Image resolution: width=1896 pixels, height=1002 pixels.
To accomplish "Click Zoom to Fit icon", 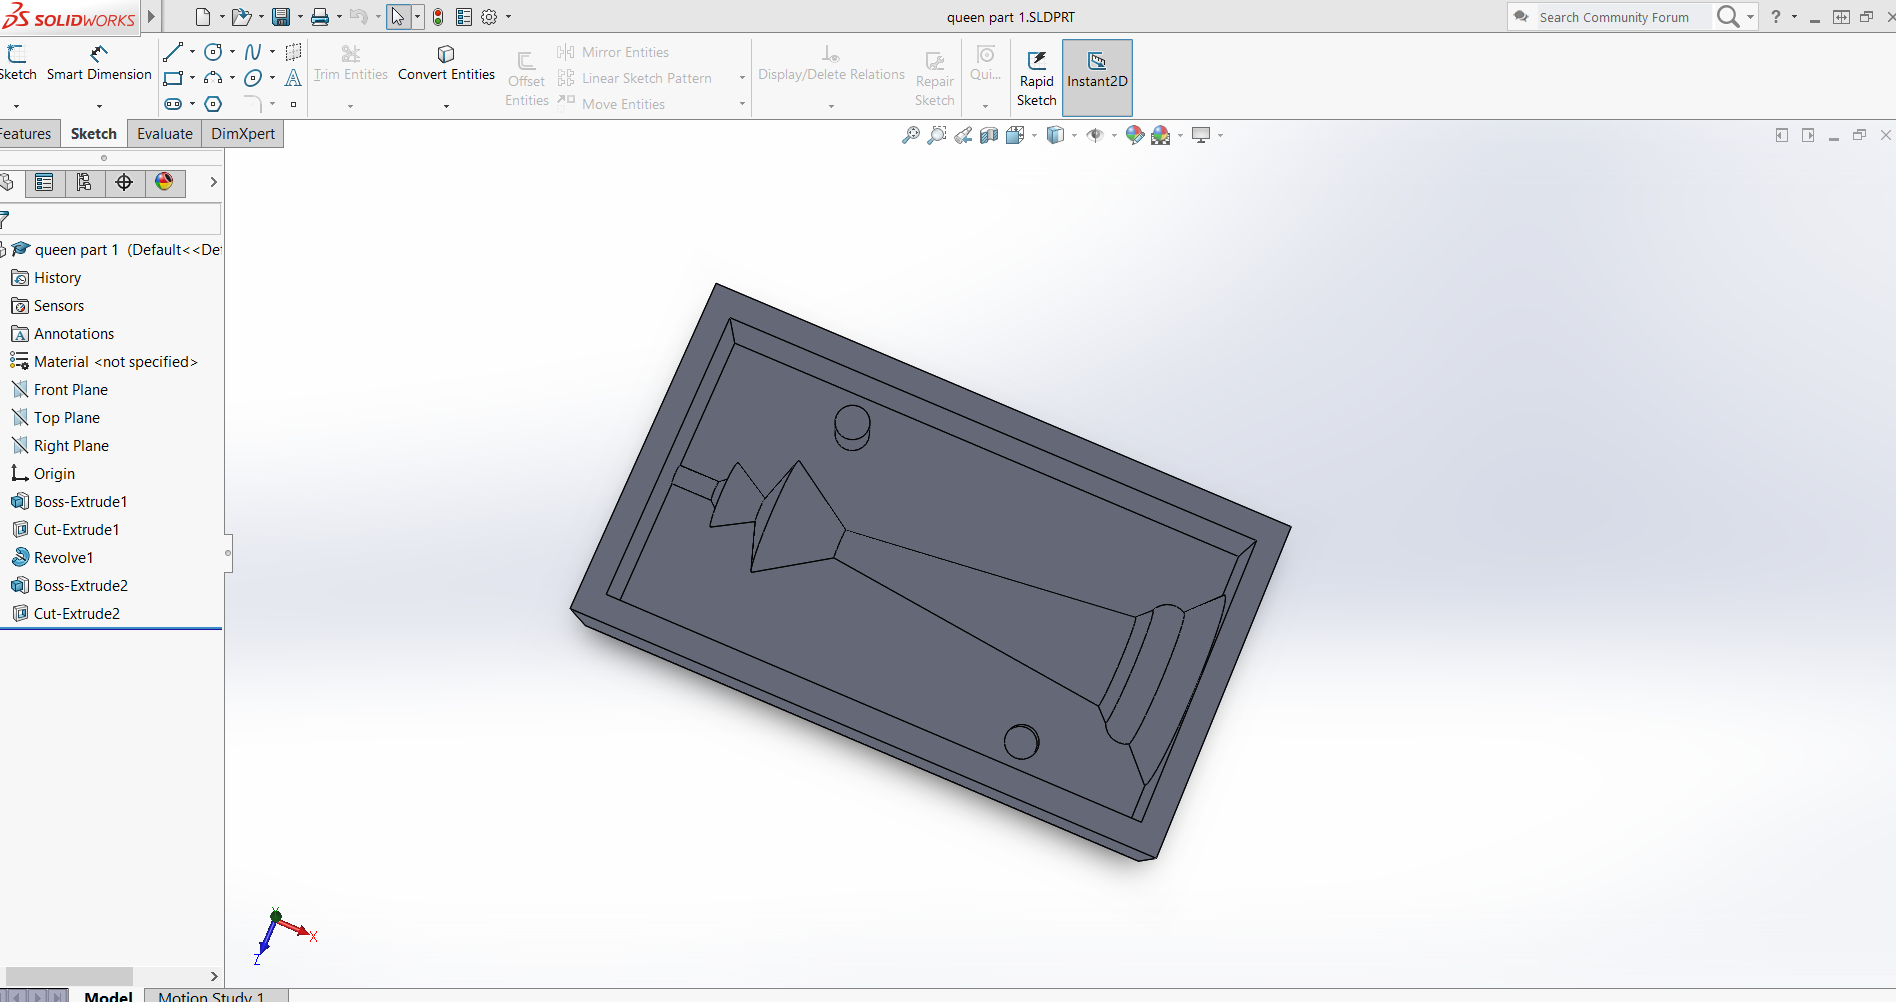I will [x=910, y=135].
